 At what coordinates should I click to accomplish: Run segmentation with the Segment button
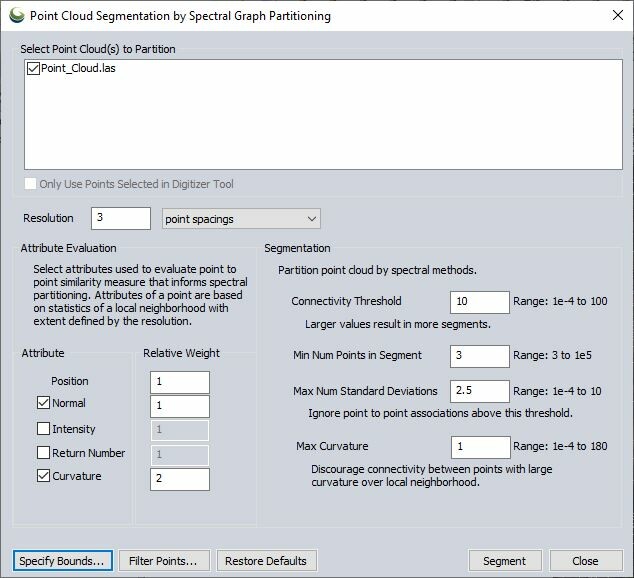(x=505, y=560)
